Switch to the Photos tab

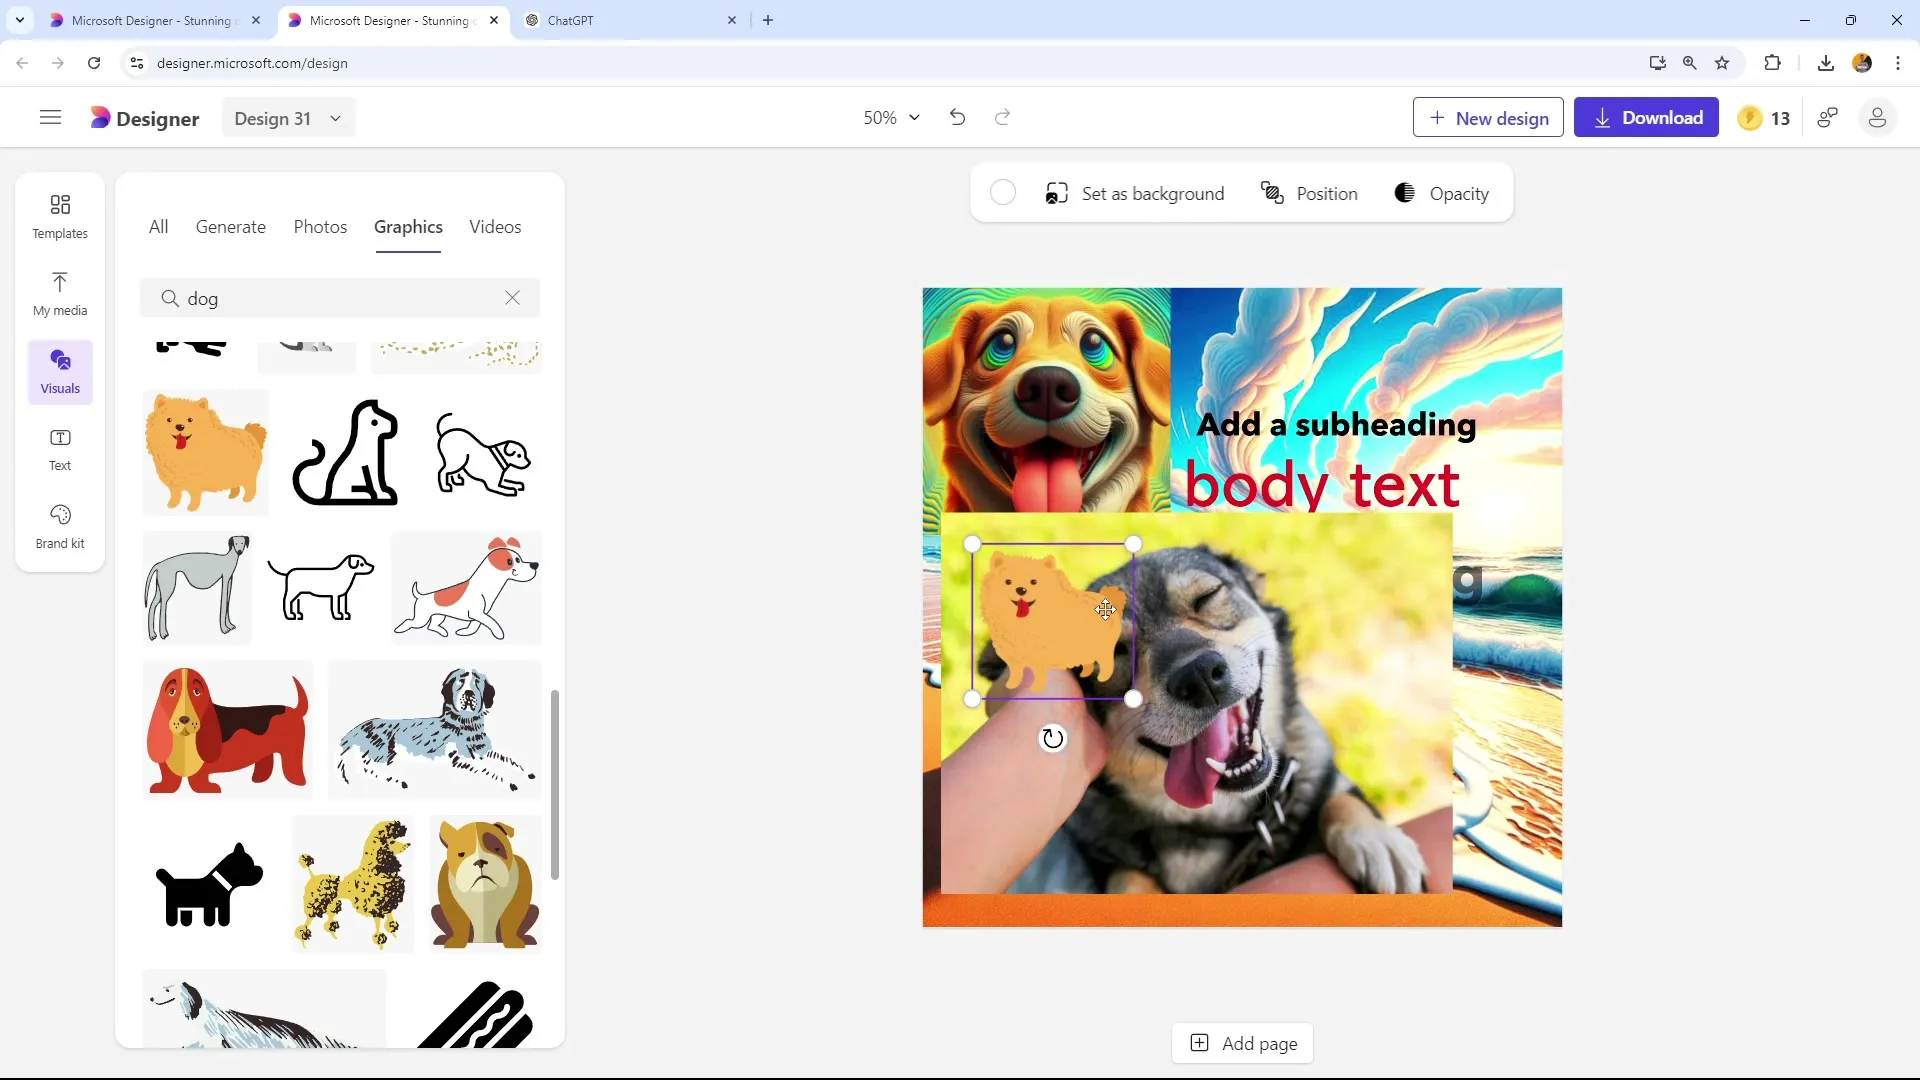pos(320,227)
